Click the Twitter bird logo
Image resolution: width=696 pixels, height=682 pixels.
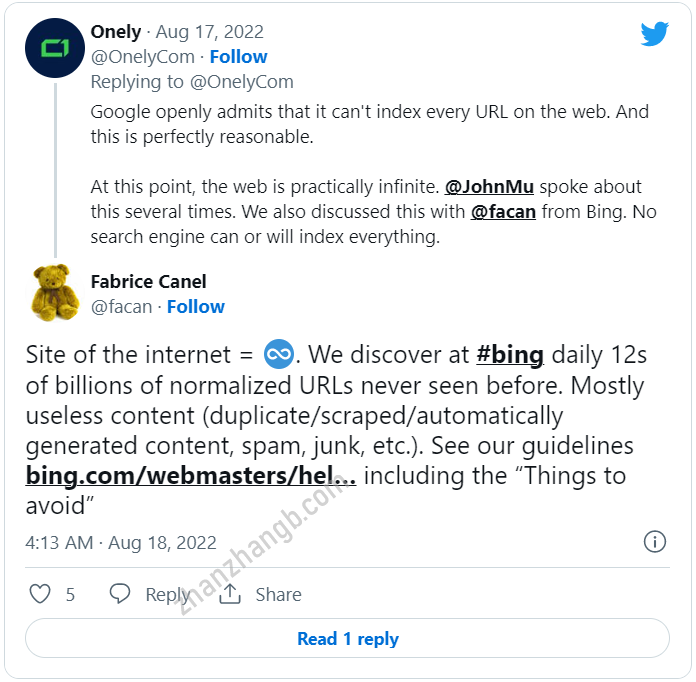pos(654,34)
